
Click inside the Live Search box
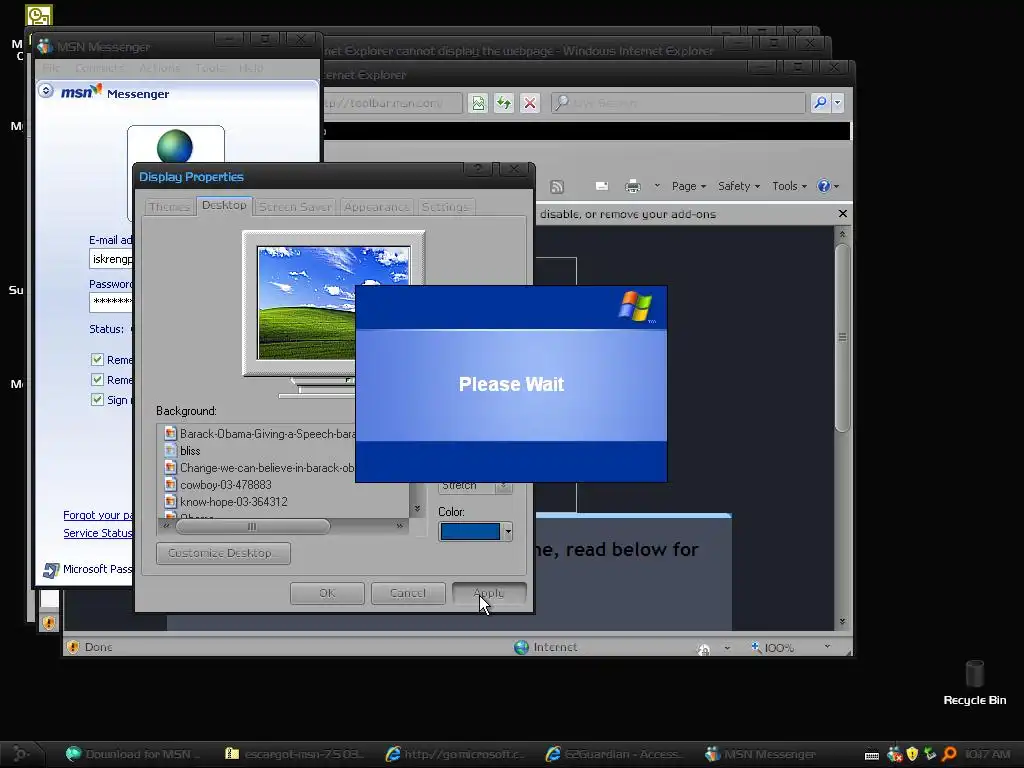point(679,103)
